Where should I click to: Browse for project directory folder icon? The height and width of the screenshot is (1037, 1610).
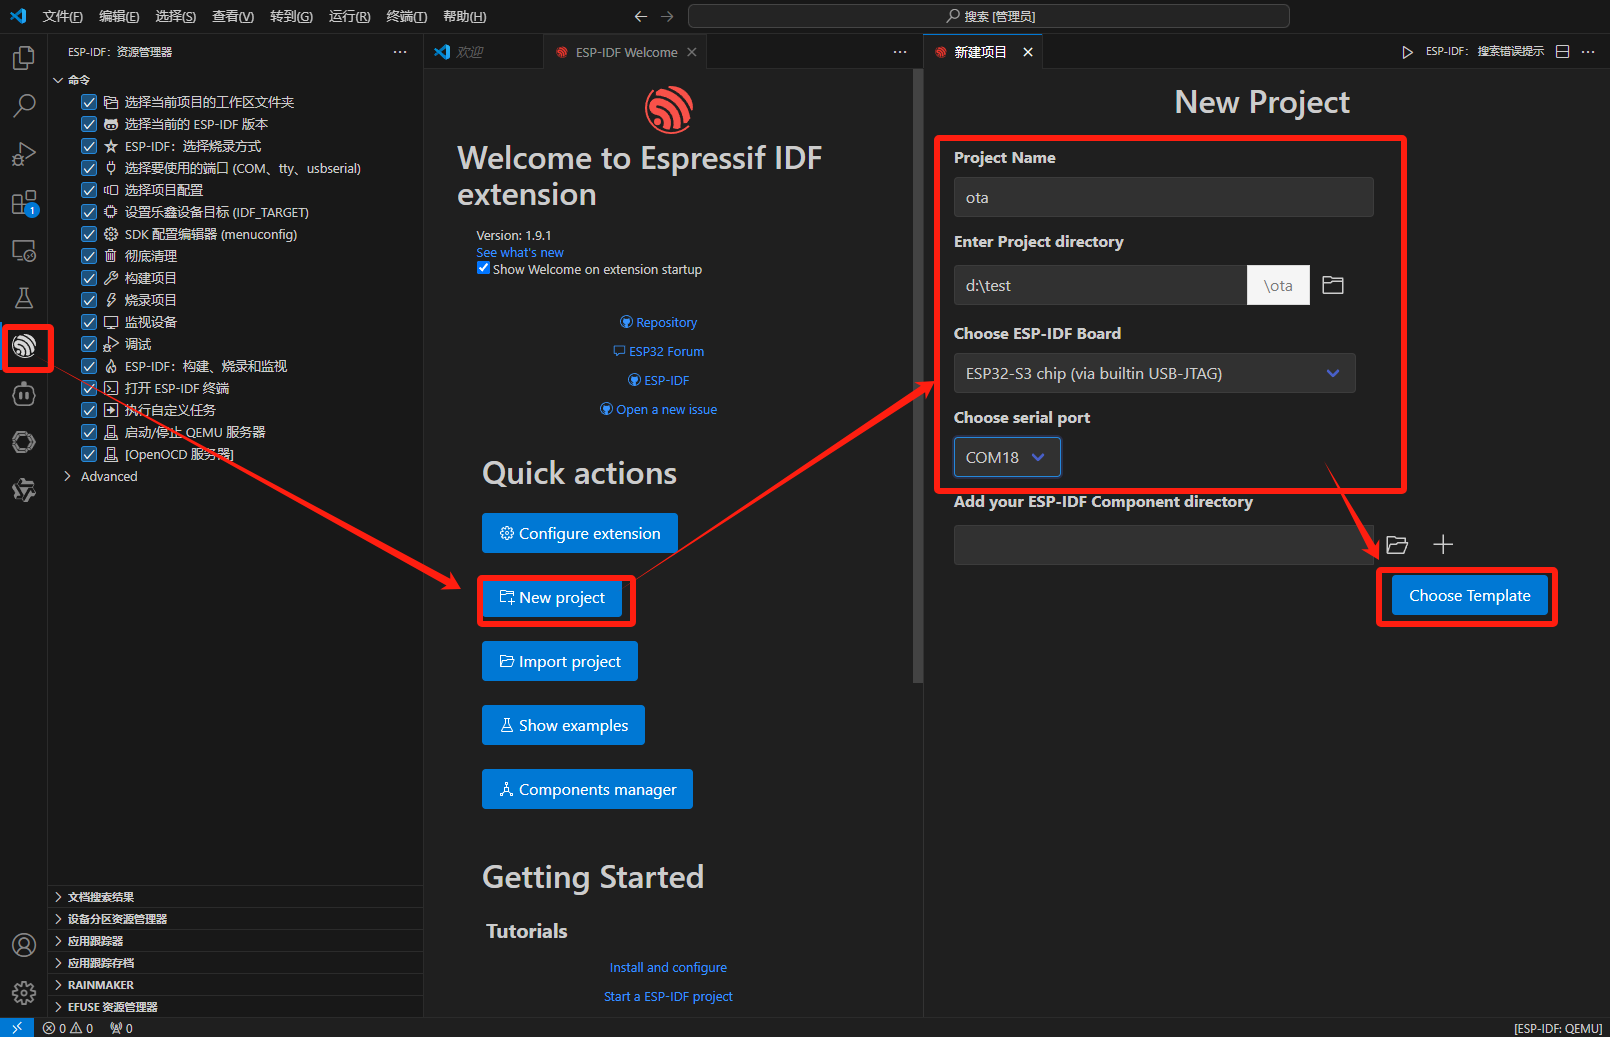[1333, 285]
